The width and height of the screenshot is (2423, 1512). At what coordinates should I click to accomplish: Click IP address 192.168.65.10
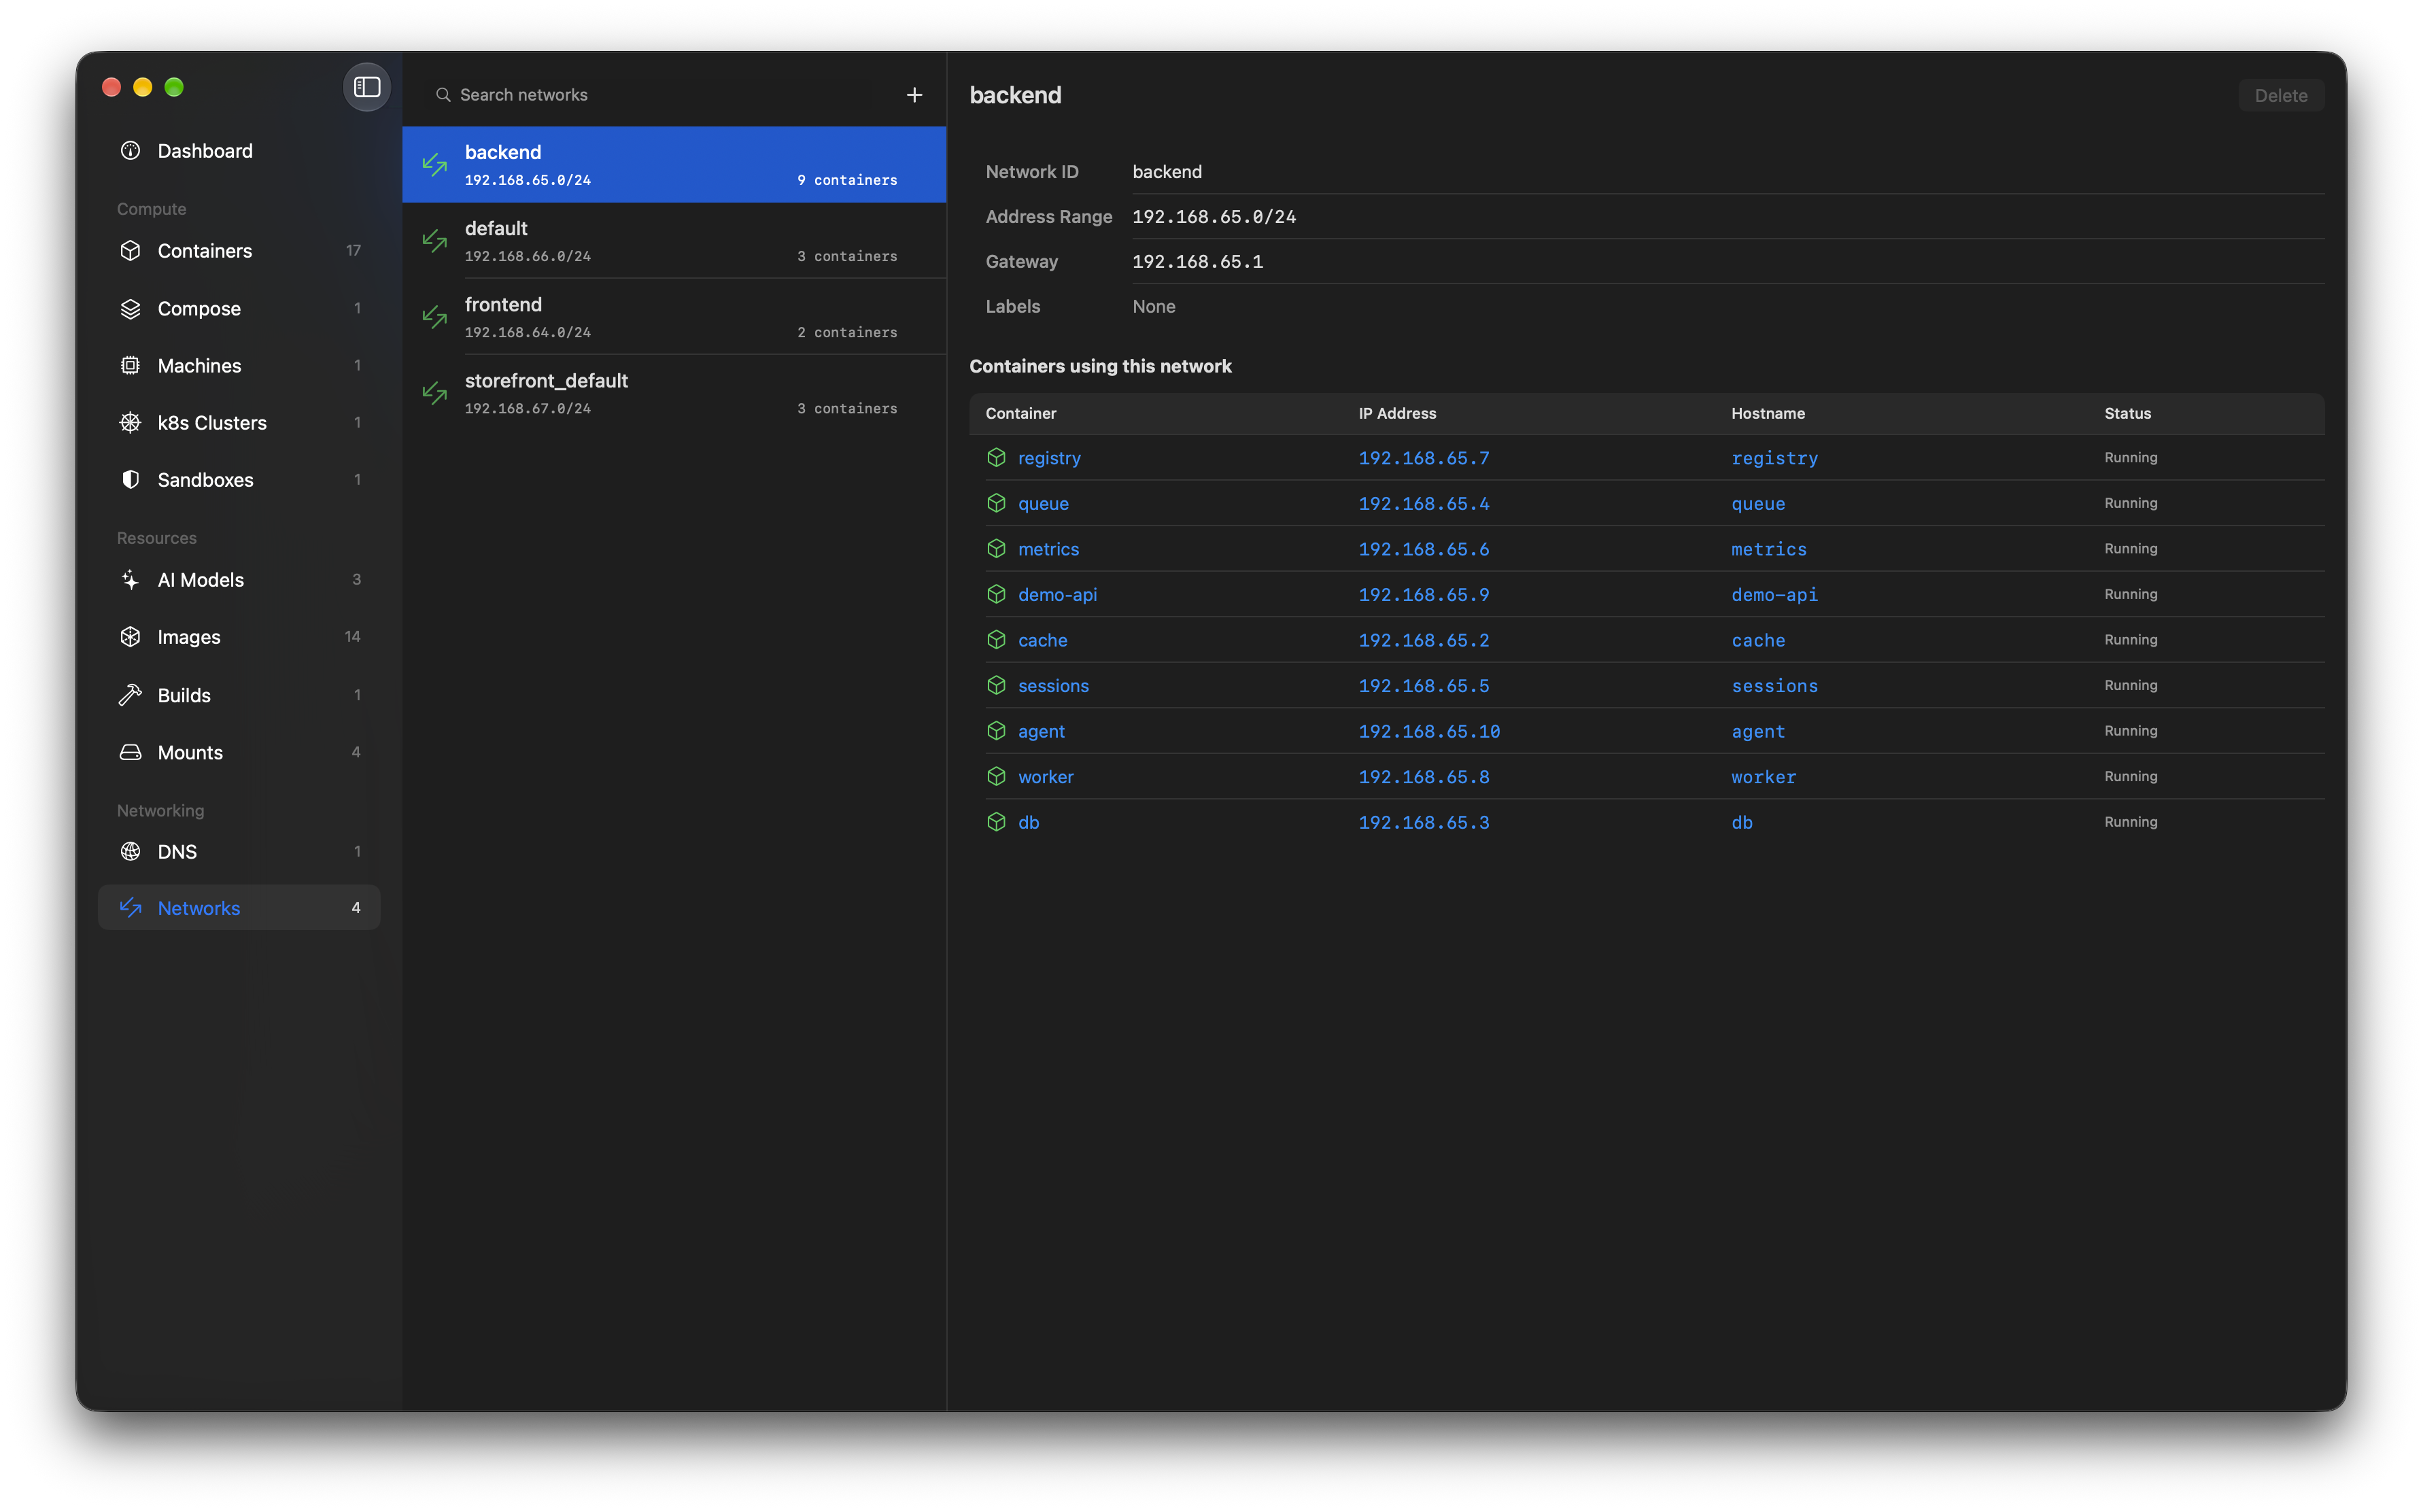tap(1429, 732)
